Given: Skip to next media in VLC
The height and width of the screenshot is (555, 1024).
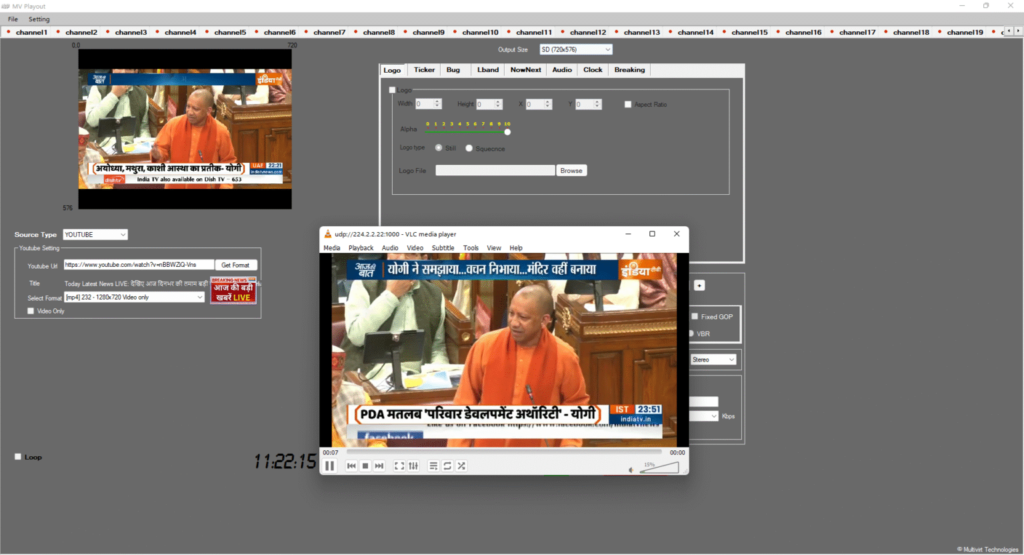Looking at the screenshot, I should (x=379, y=466).
